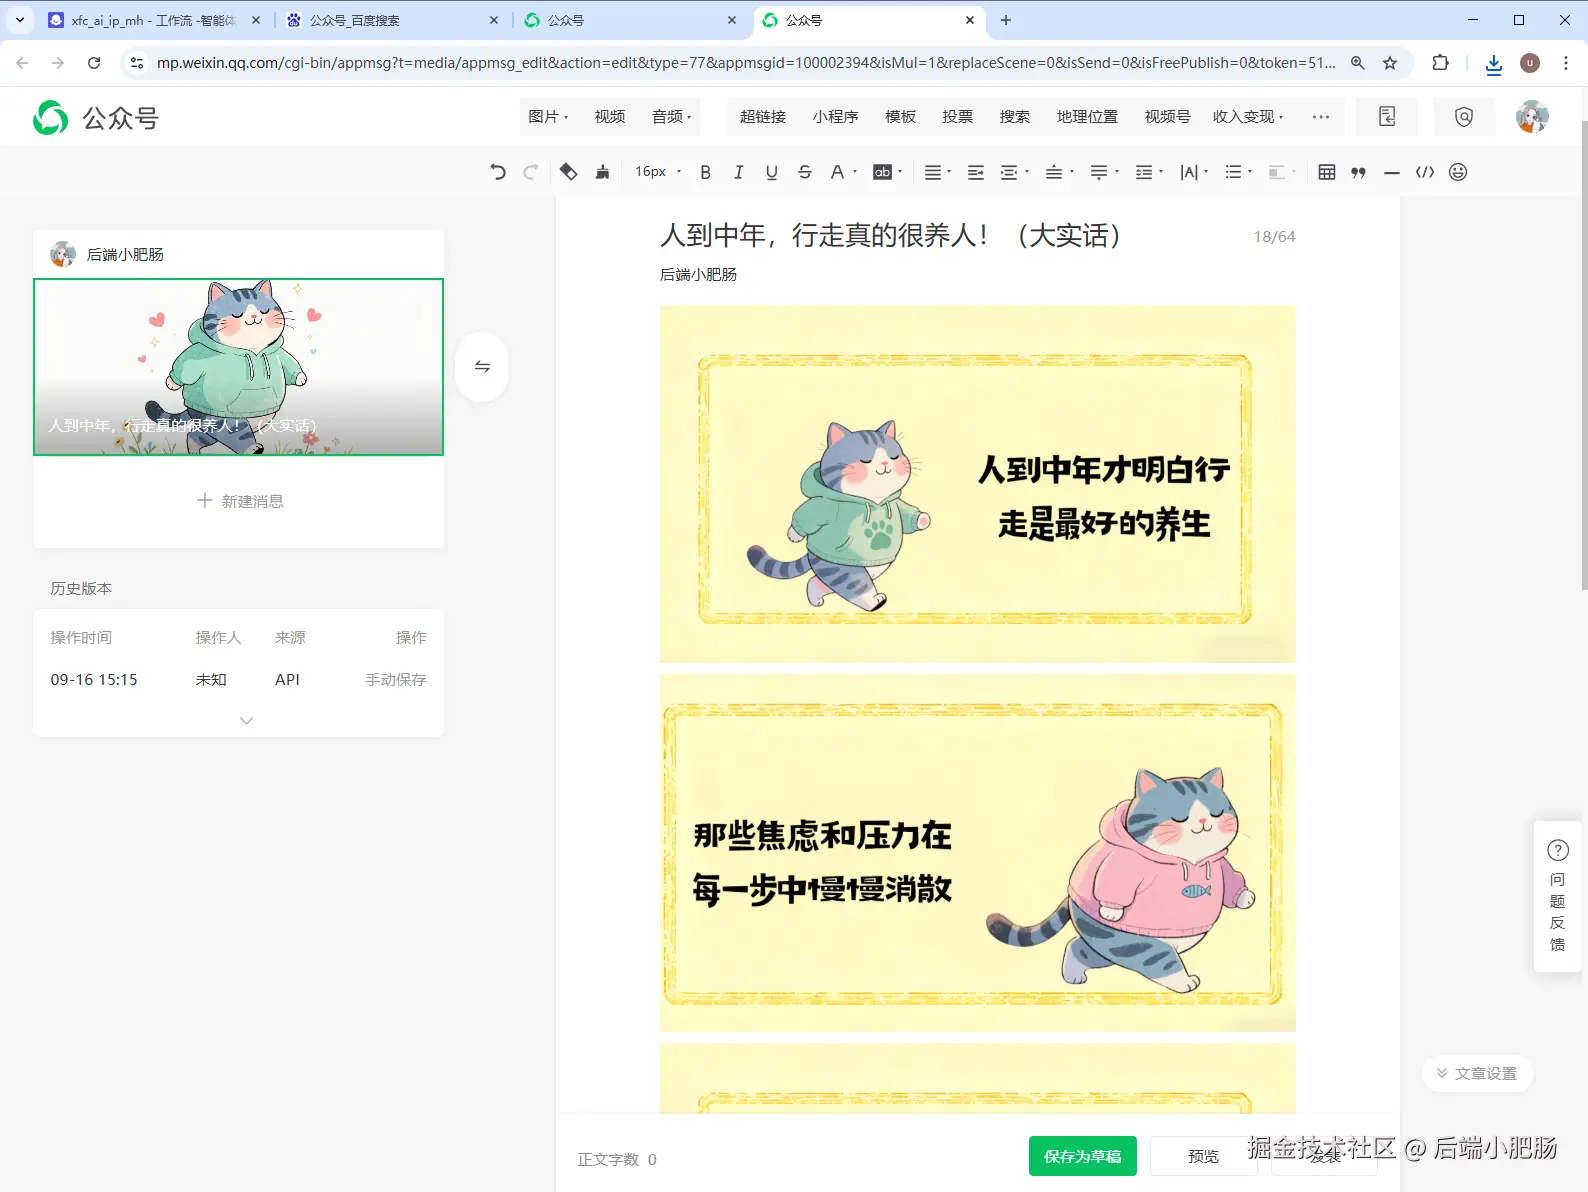Insert a block quote
The image size is (1588, 1192).
[x=1358, y=172]
